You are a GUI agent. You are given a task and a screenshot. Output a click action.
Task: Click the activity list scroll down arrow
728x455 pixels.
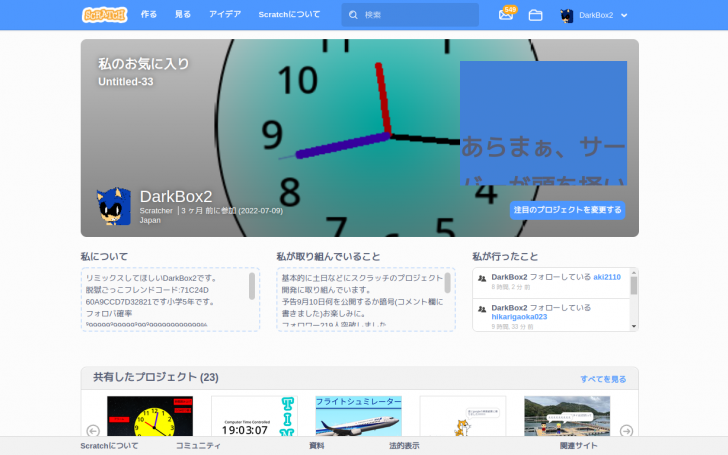point(634,326)
